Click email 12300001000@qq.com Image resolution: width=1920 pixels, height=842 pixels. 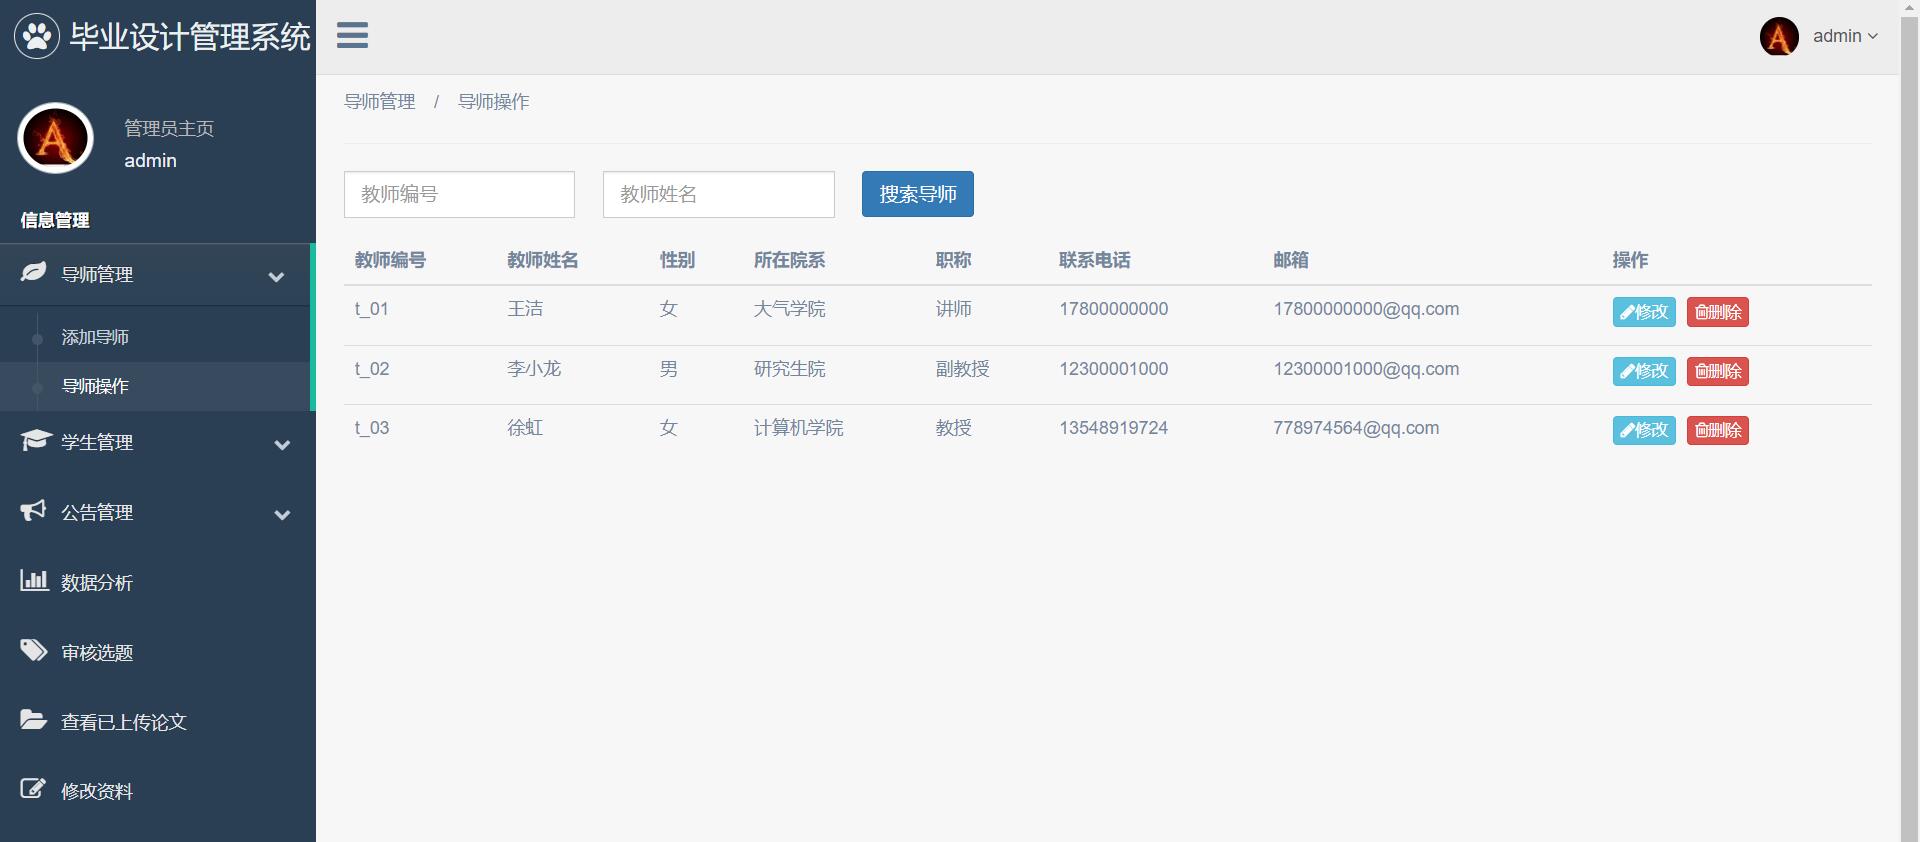(1366, 369)
